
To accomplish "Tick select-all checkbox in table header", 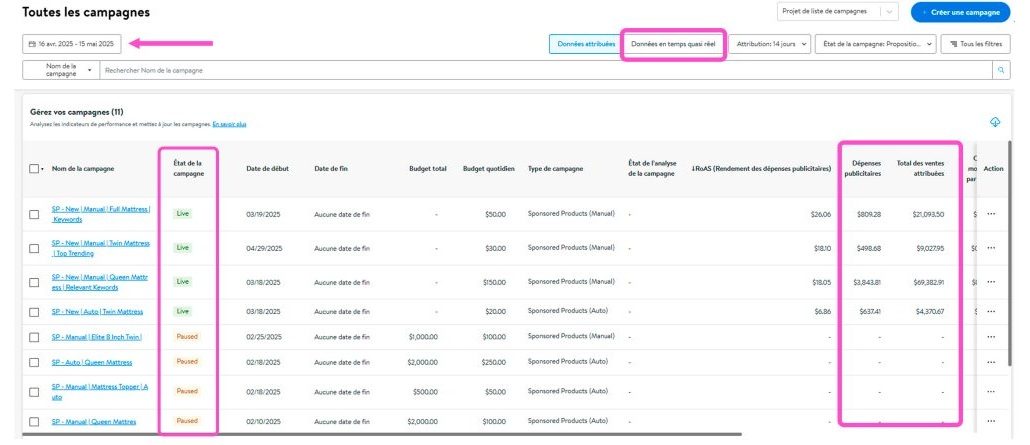I will pyautogui.click(x=34, y=169).
